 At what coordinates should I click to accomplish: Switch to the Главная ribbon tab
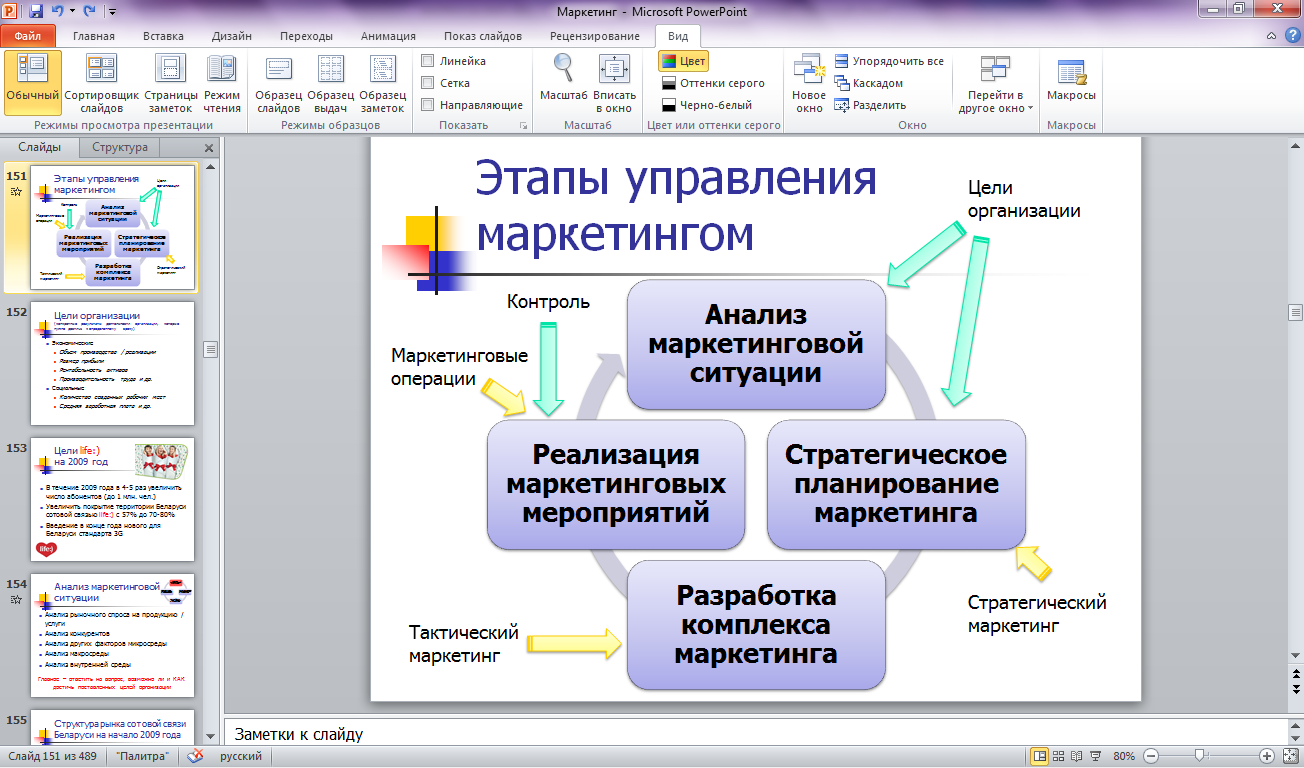[94, 36]
